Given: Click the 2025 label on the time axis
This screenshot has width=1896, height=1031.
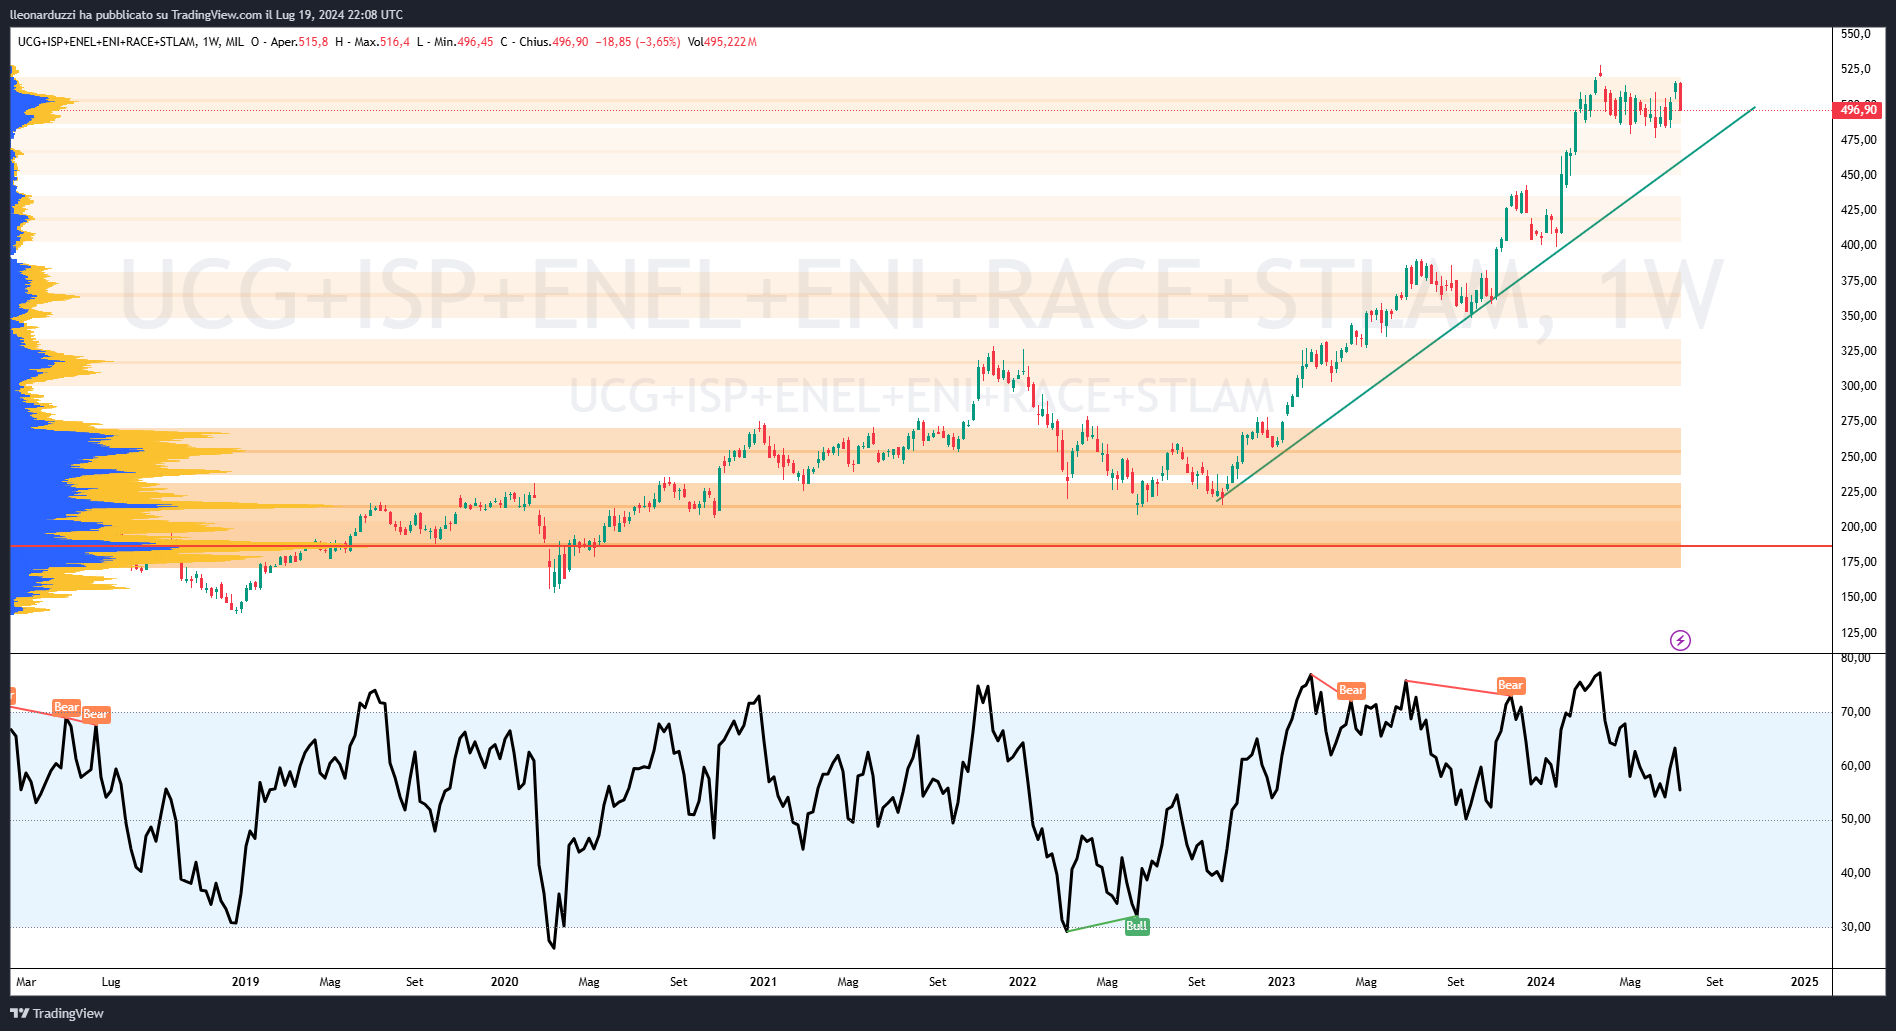Looking at the screenshot, I should pos(1804,982).
